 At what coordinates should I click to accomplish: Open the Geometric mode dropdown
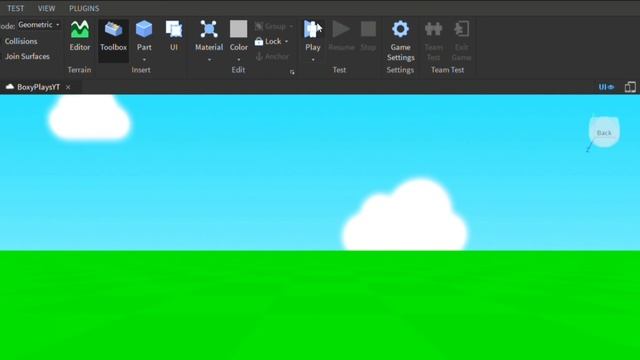coord(39,25)
